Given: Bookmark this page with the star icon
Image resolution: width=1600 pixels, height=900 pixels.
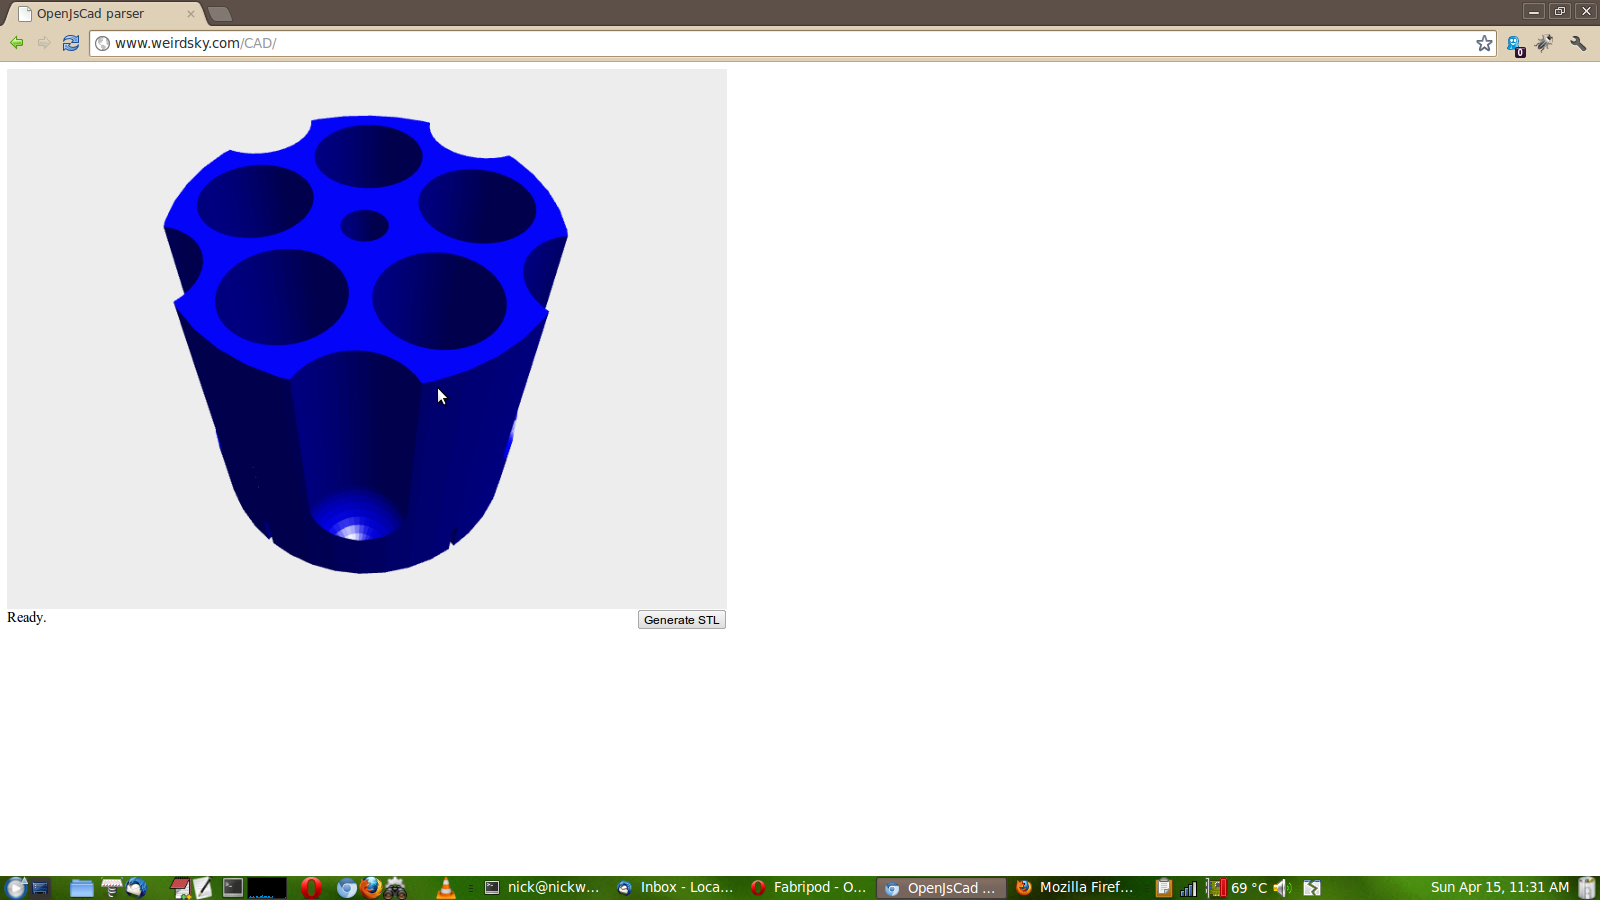Looking at the screenshot, I should (x=1484, y=43).
